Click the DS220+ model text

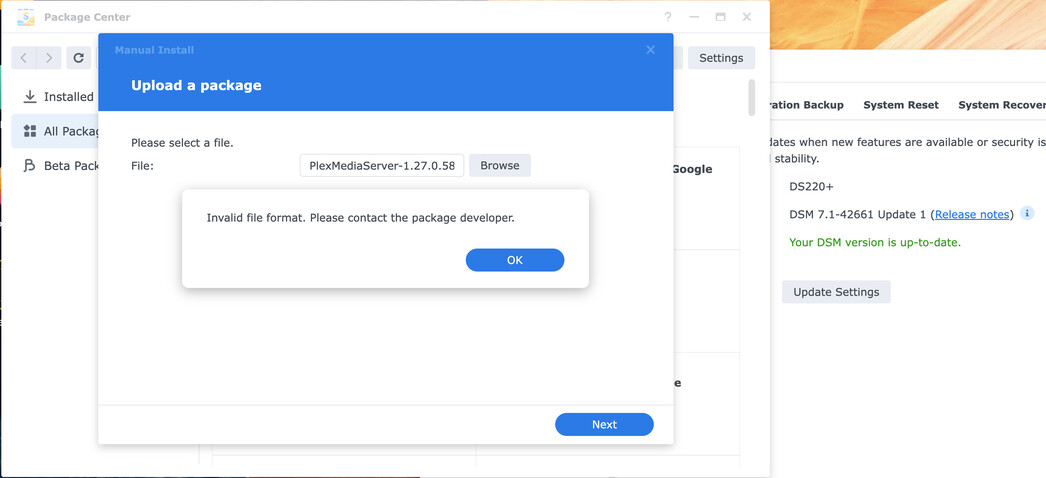coord(811,187)
